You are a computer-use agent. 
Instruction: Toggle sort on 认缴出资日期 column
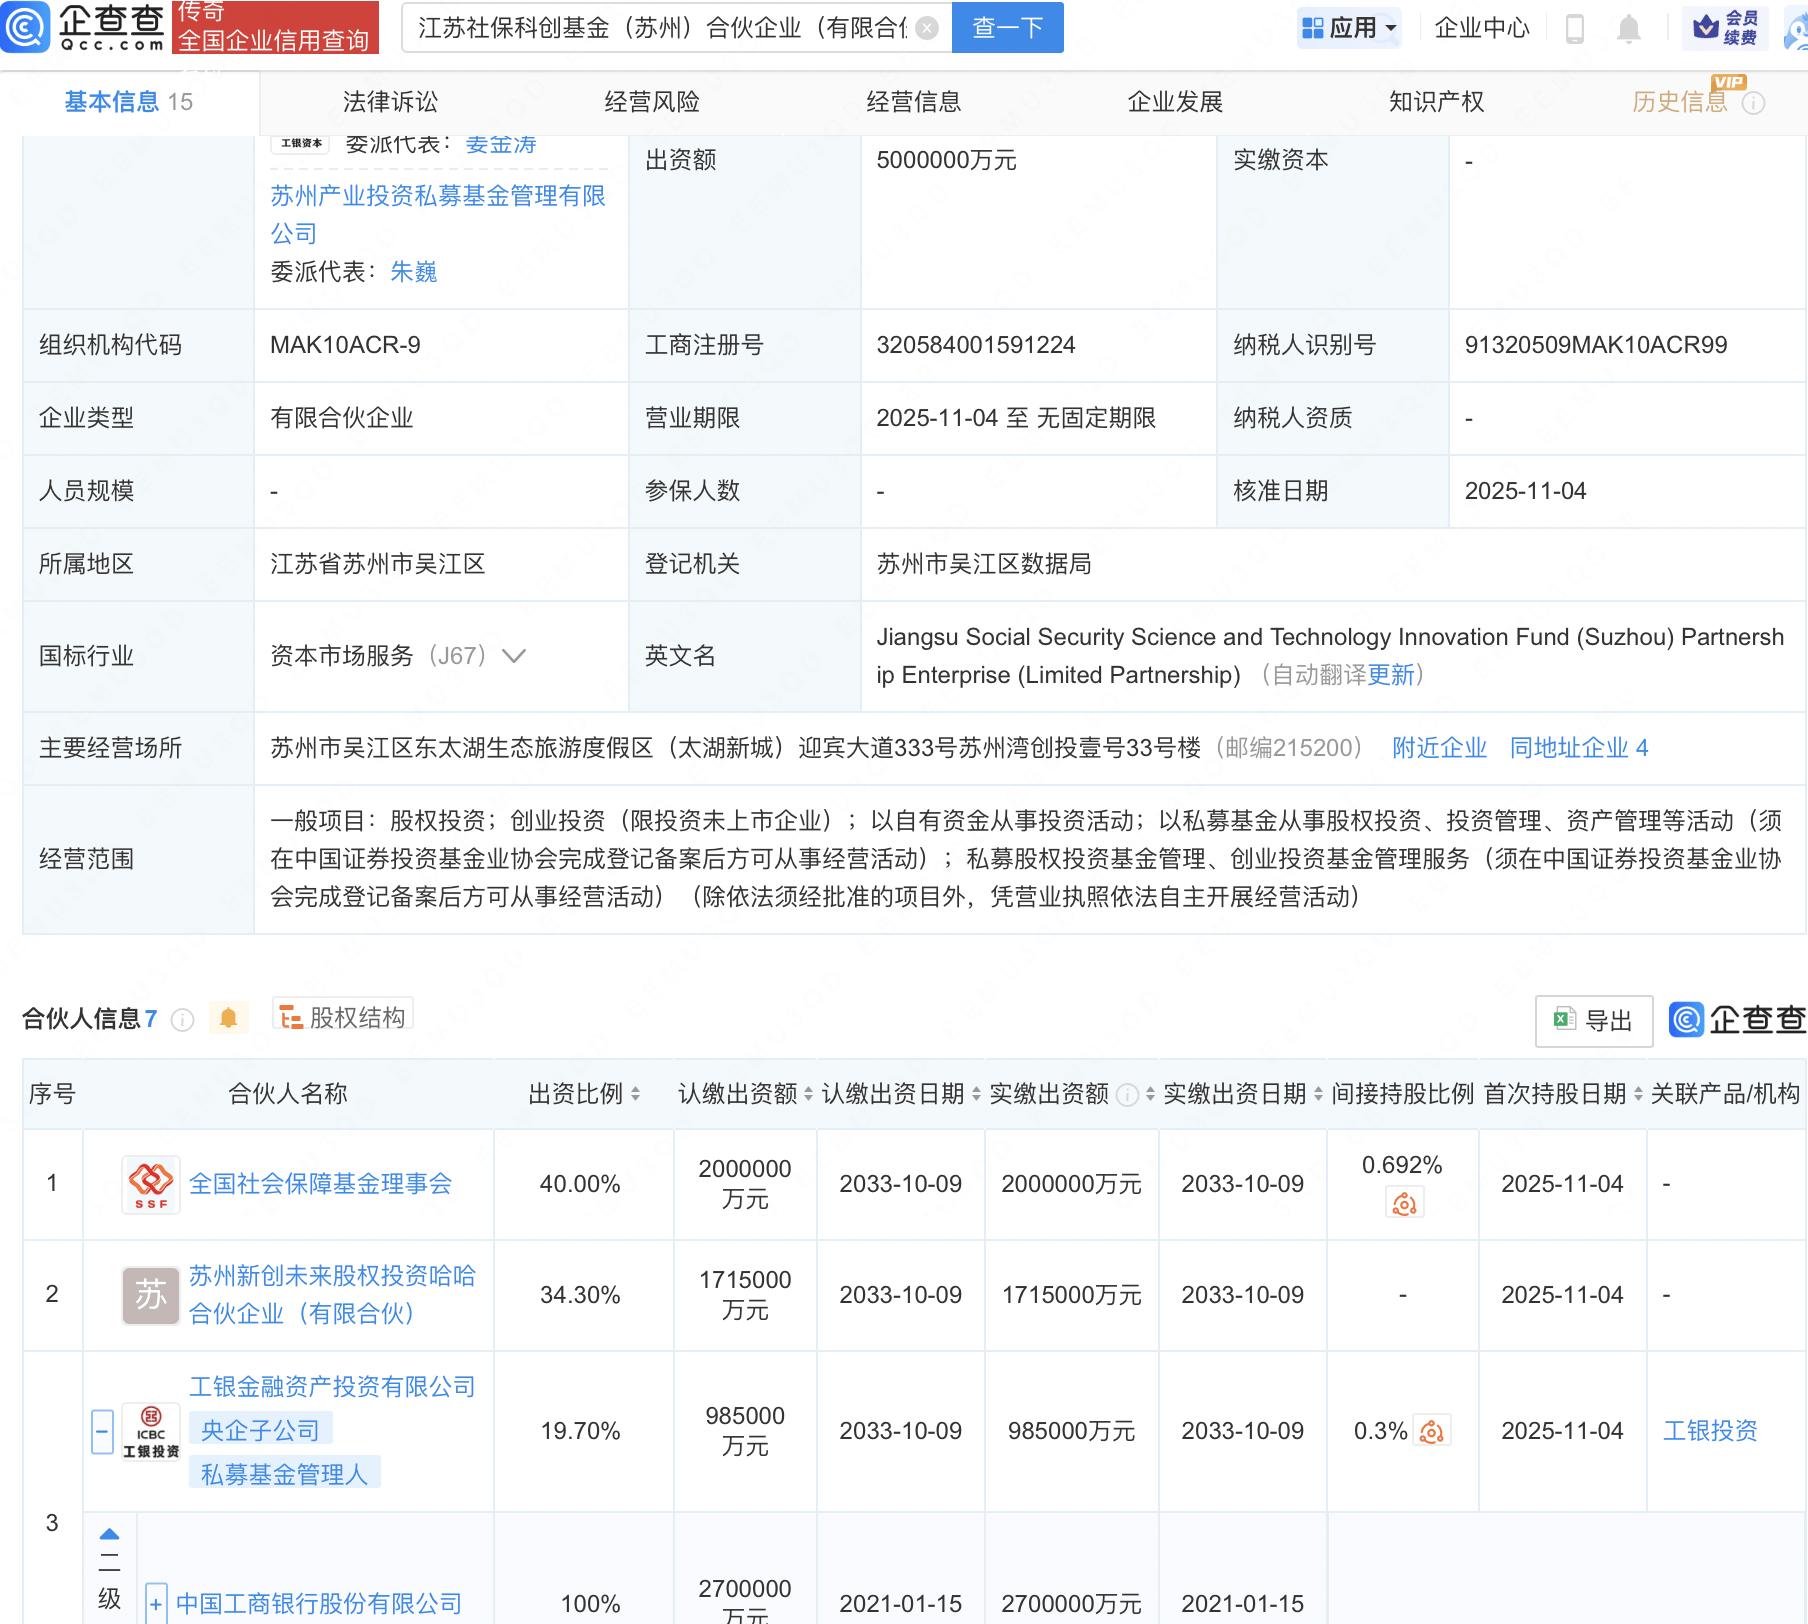pyautogui.click(x=976, y=1095)
